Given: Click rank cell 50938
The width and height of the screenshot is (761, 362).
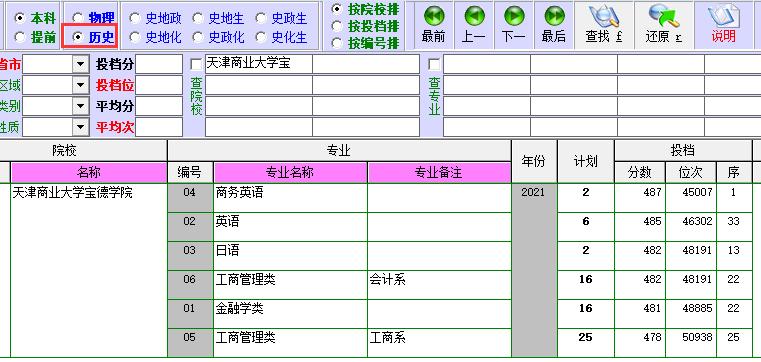Looking at the screenshot, I should [691, 343].
